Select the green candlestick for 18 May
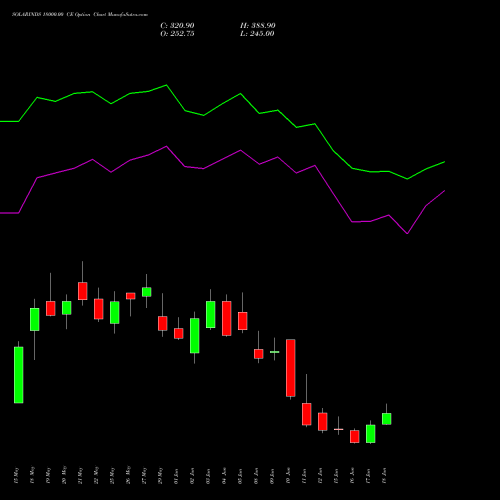 35,319
